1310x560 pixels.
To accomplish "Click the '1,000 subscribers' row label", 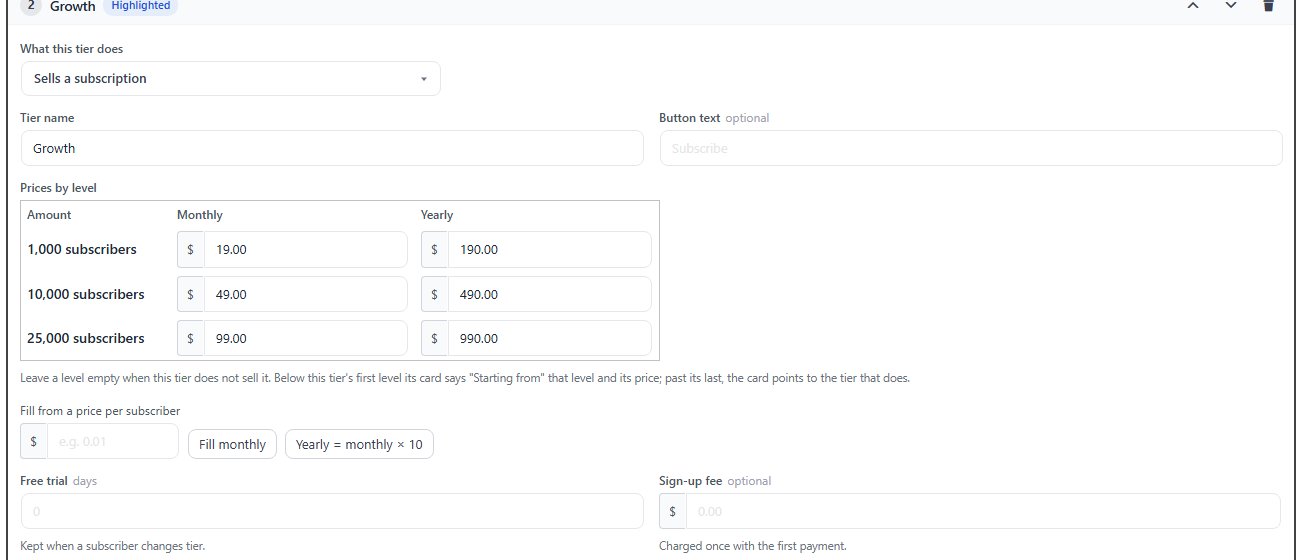I will click(x=82, y=250).
